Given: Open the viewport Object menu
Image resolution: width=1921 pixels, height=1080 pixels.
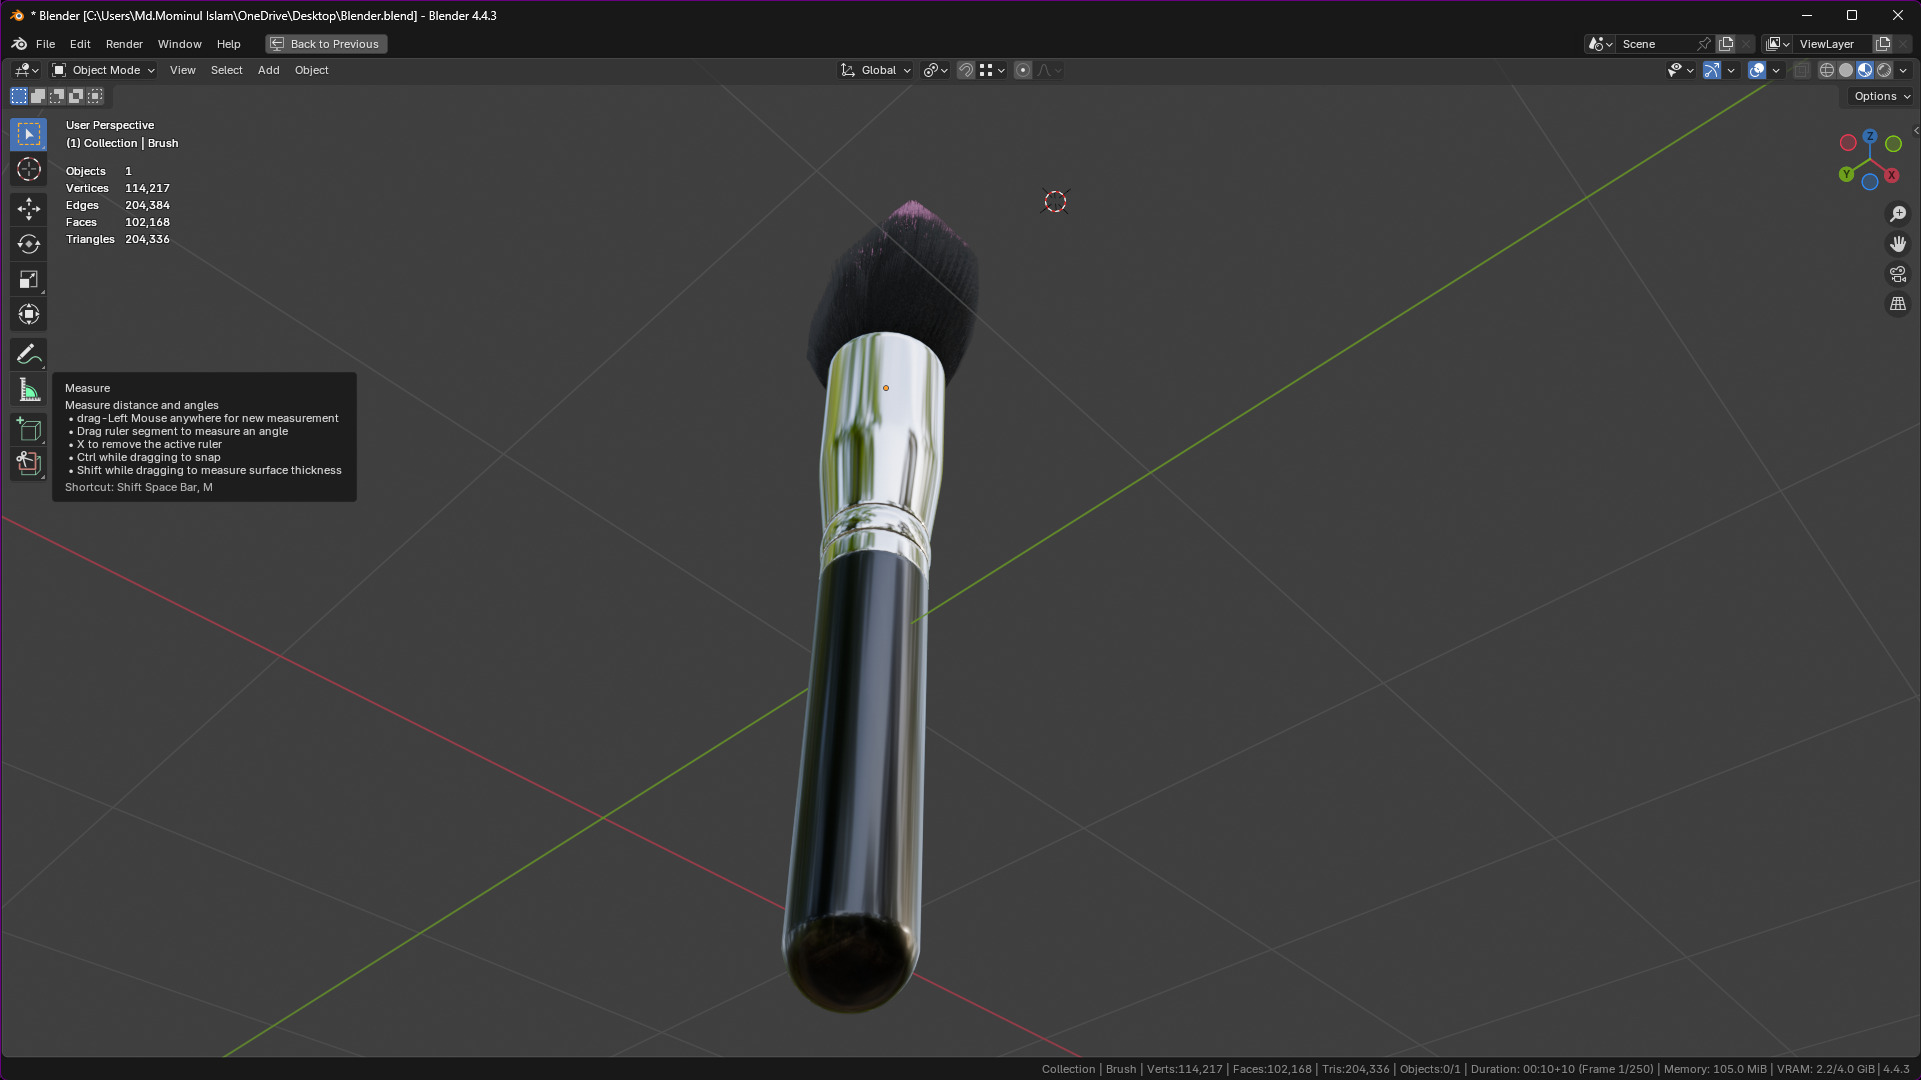Looking at the screenshot, I should coord(311,70).
